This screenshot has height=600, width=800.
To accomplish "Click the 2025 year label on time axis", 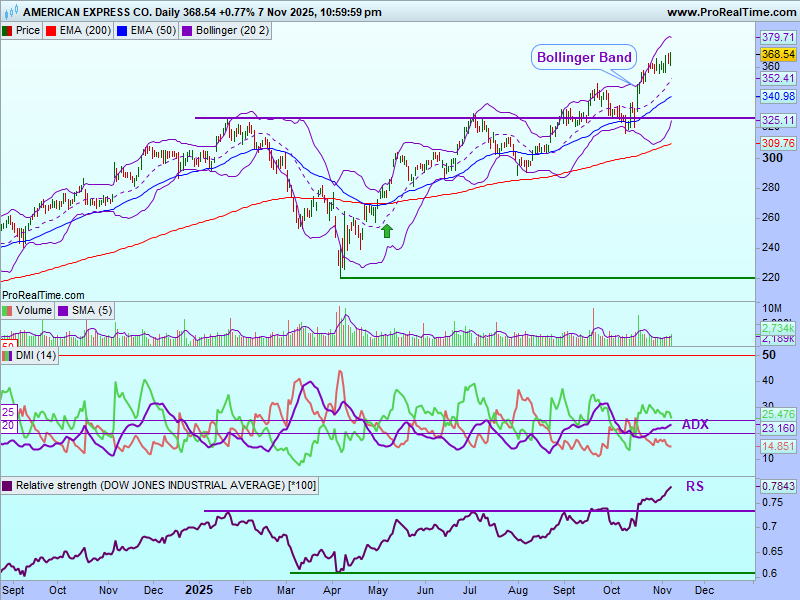I will point(201,590).
